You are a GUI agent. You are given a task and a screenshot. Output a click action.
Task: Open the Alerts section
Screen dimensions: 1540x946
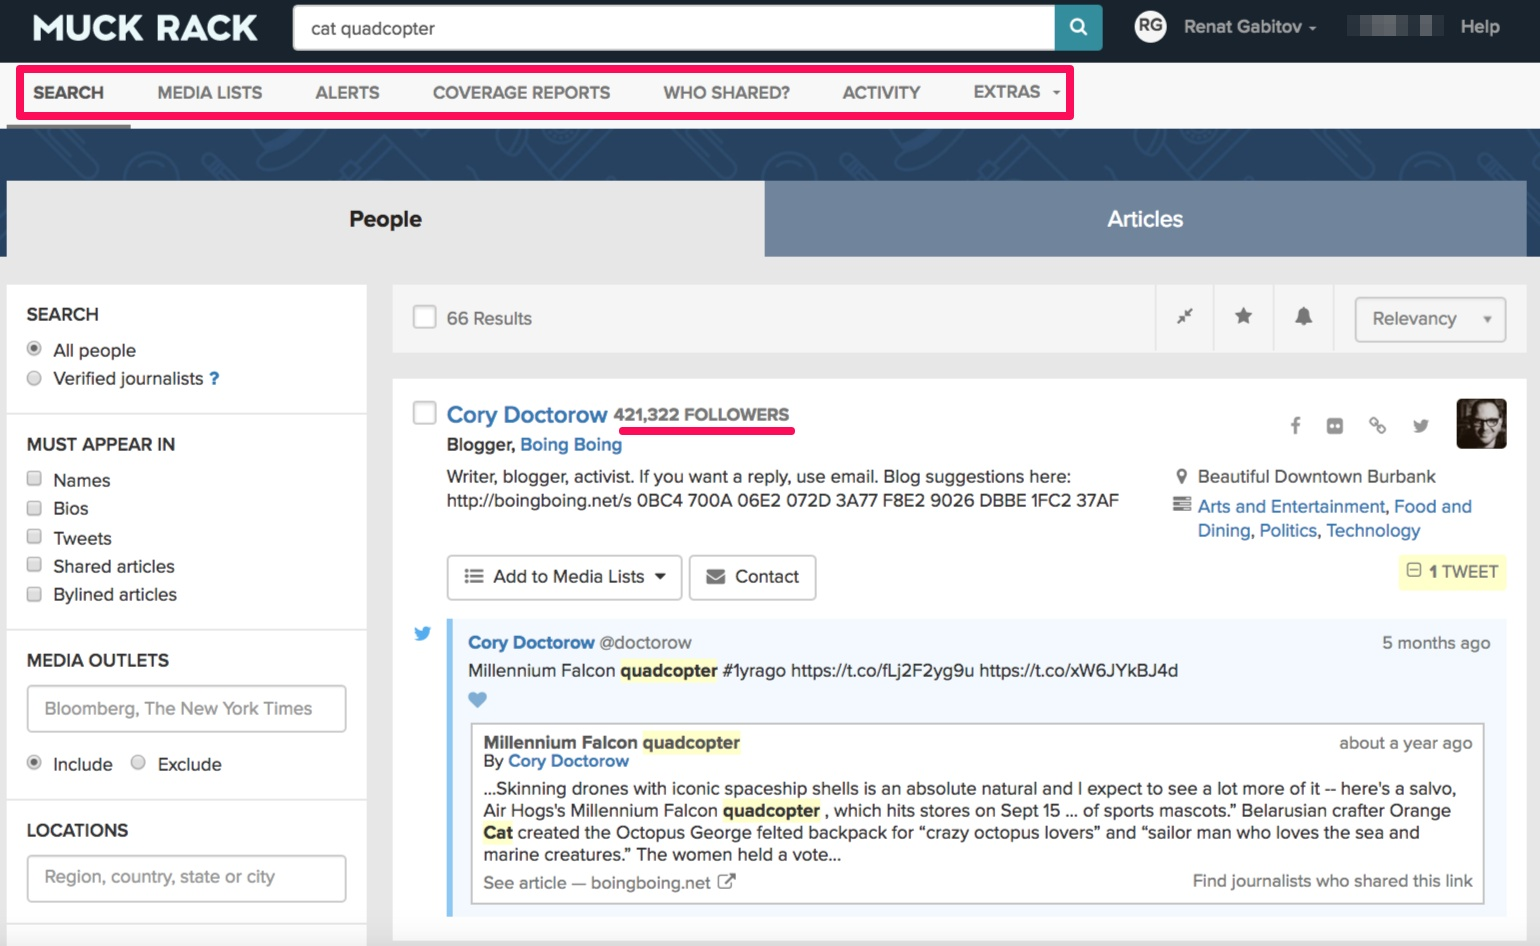[x=347, y=92]
